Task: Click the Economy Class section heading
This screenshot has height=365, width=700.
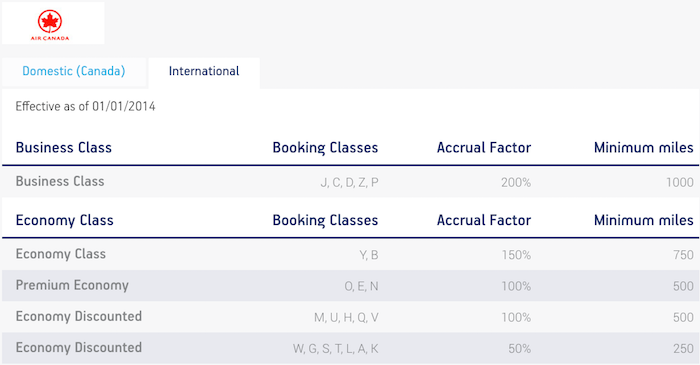Action: click(x=65, y=220)
